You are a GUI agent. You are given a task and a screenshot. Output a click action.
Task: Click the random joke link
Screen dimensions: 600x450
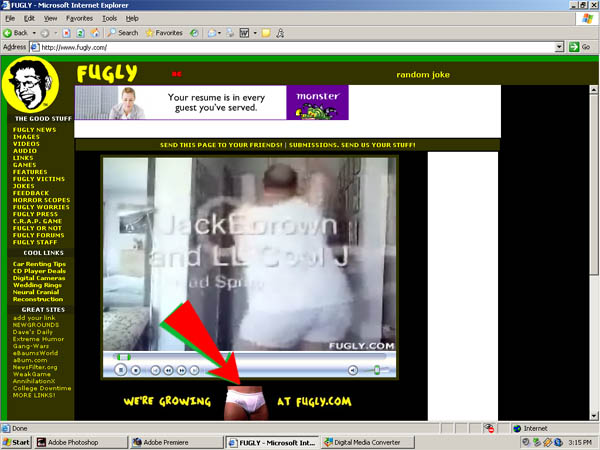(423, 75)
